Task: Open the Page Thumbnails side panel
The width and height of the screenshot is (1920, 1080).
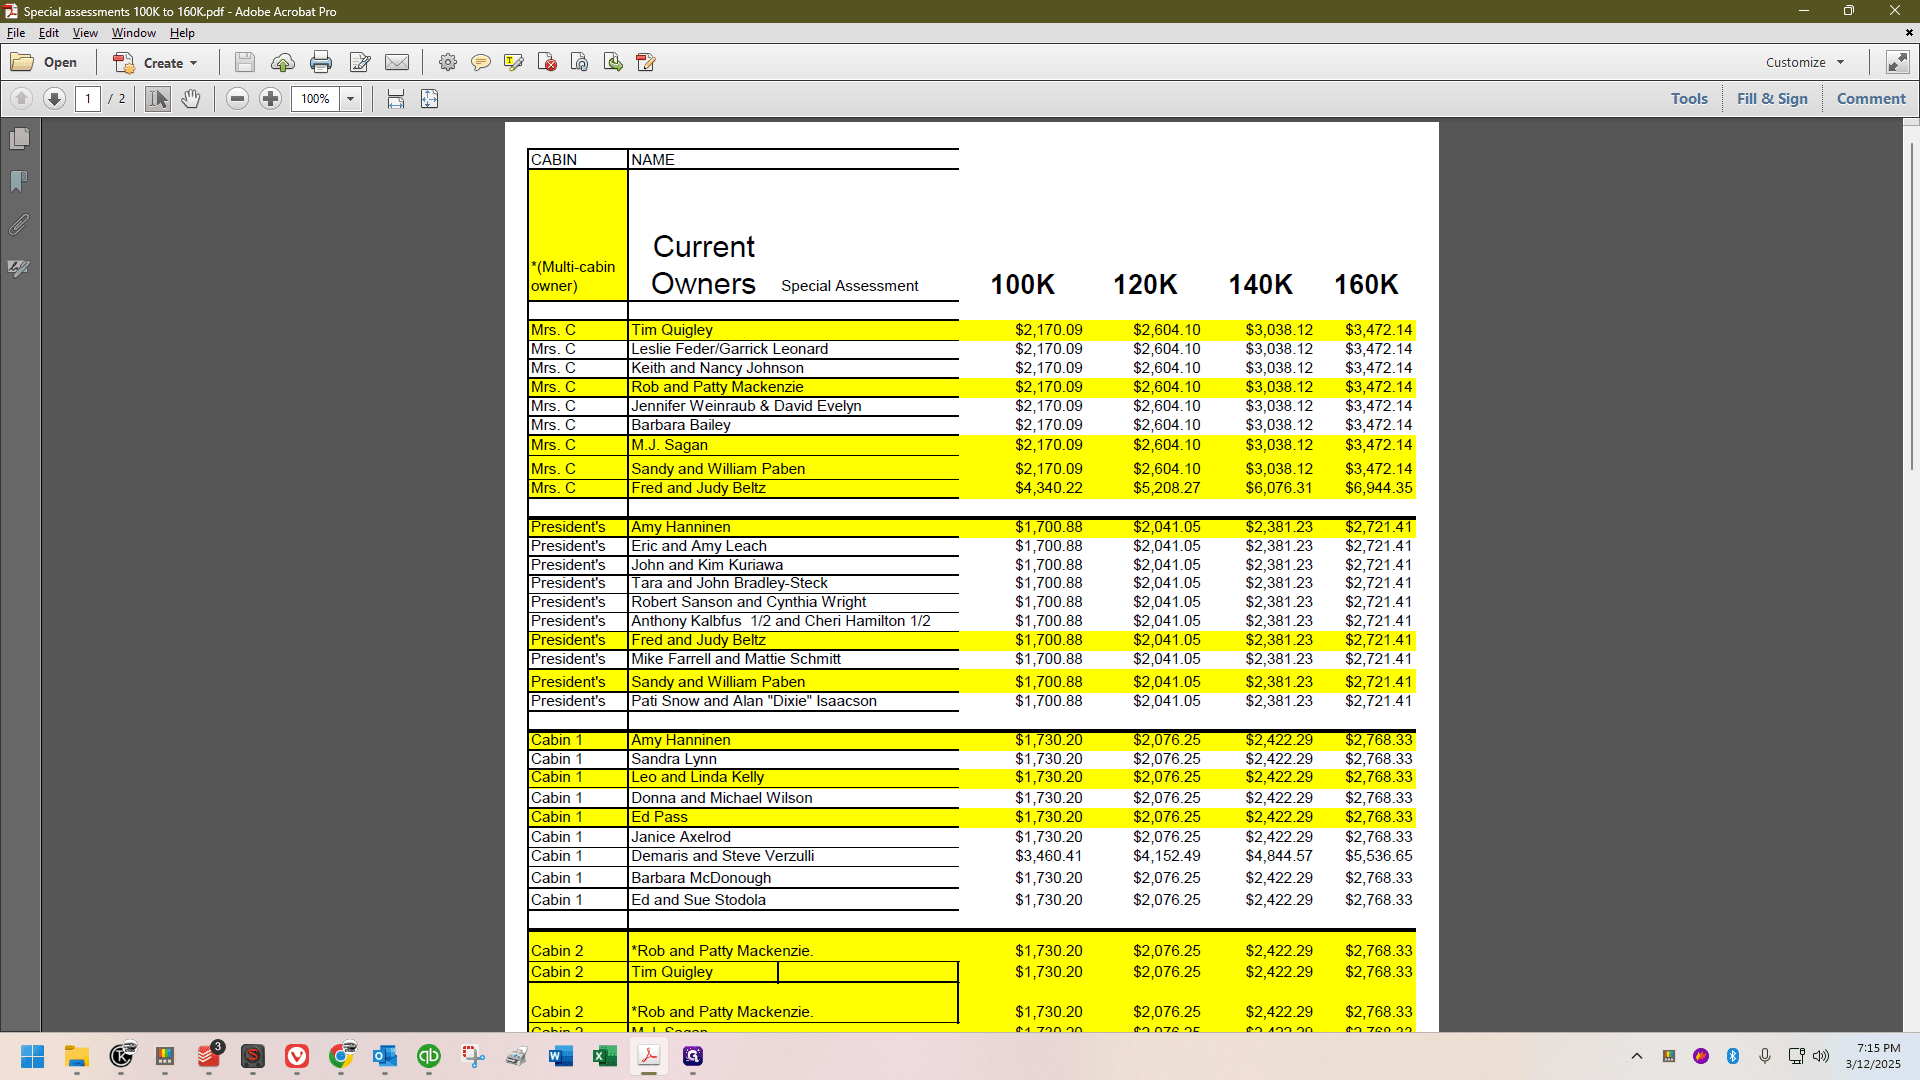Action: click(x=19, y=139)
